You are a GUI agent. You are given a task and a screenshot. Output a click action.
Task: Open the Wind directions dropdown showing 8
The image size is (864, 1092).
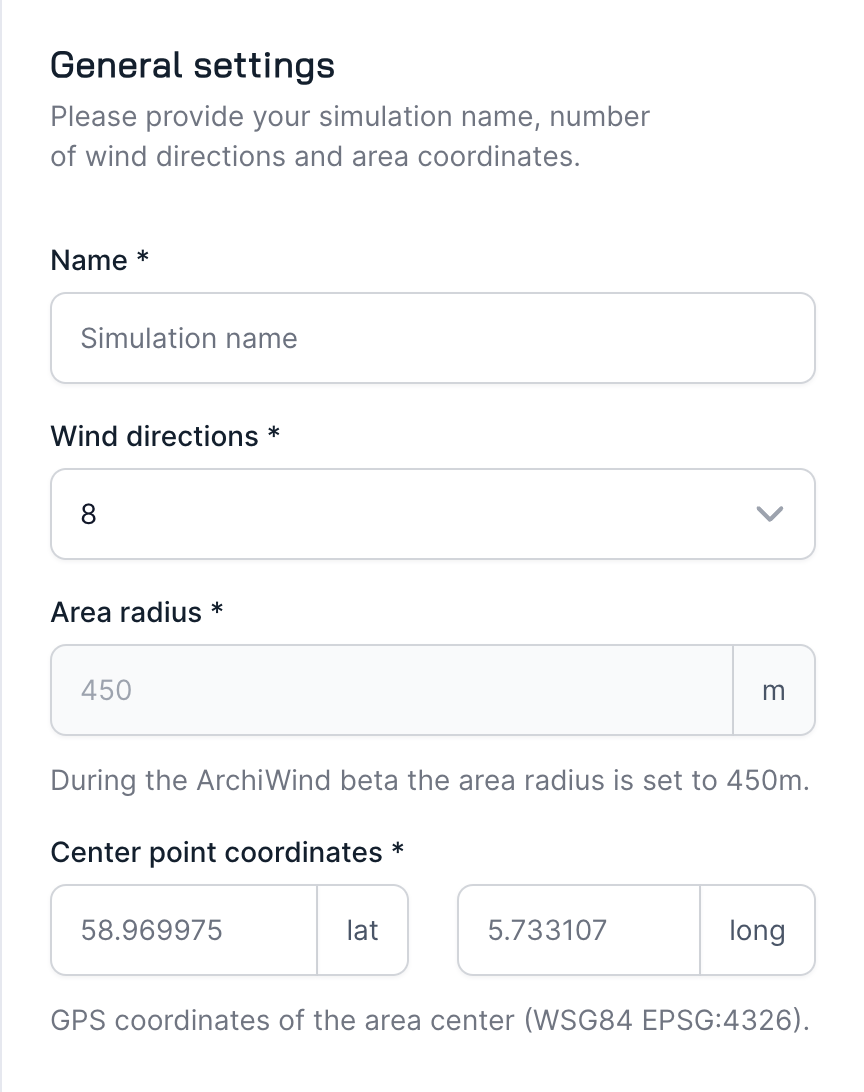tap(400, 514)
